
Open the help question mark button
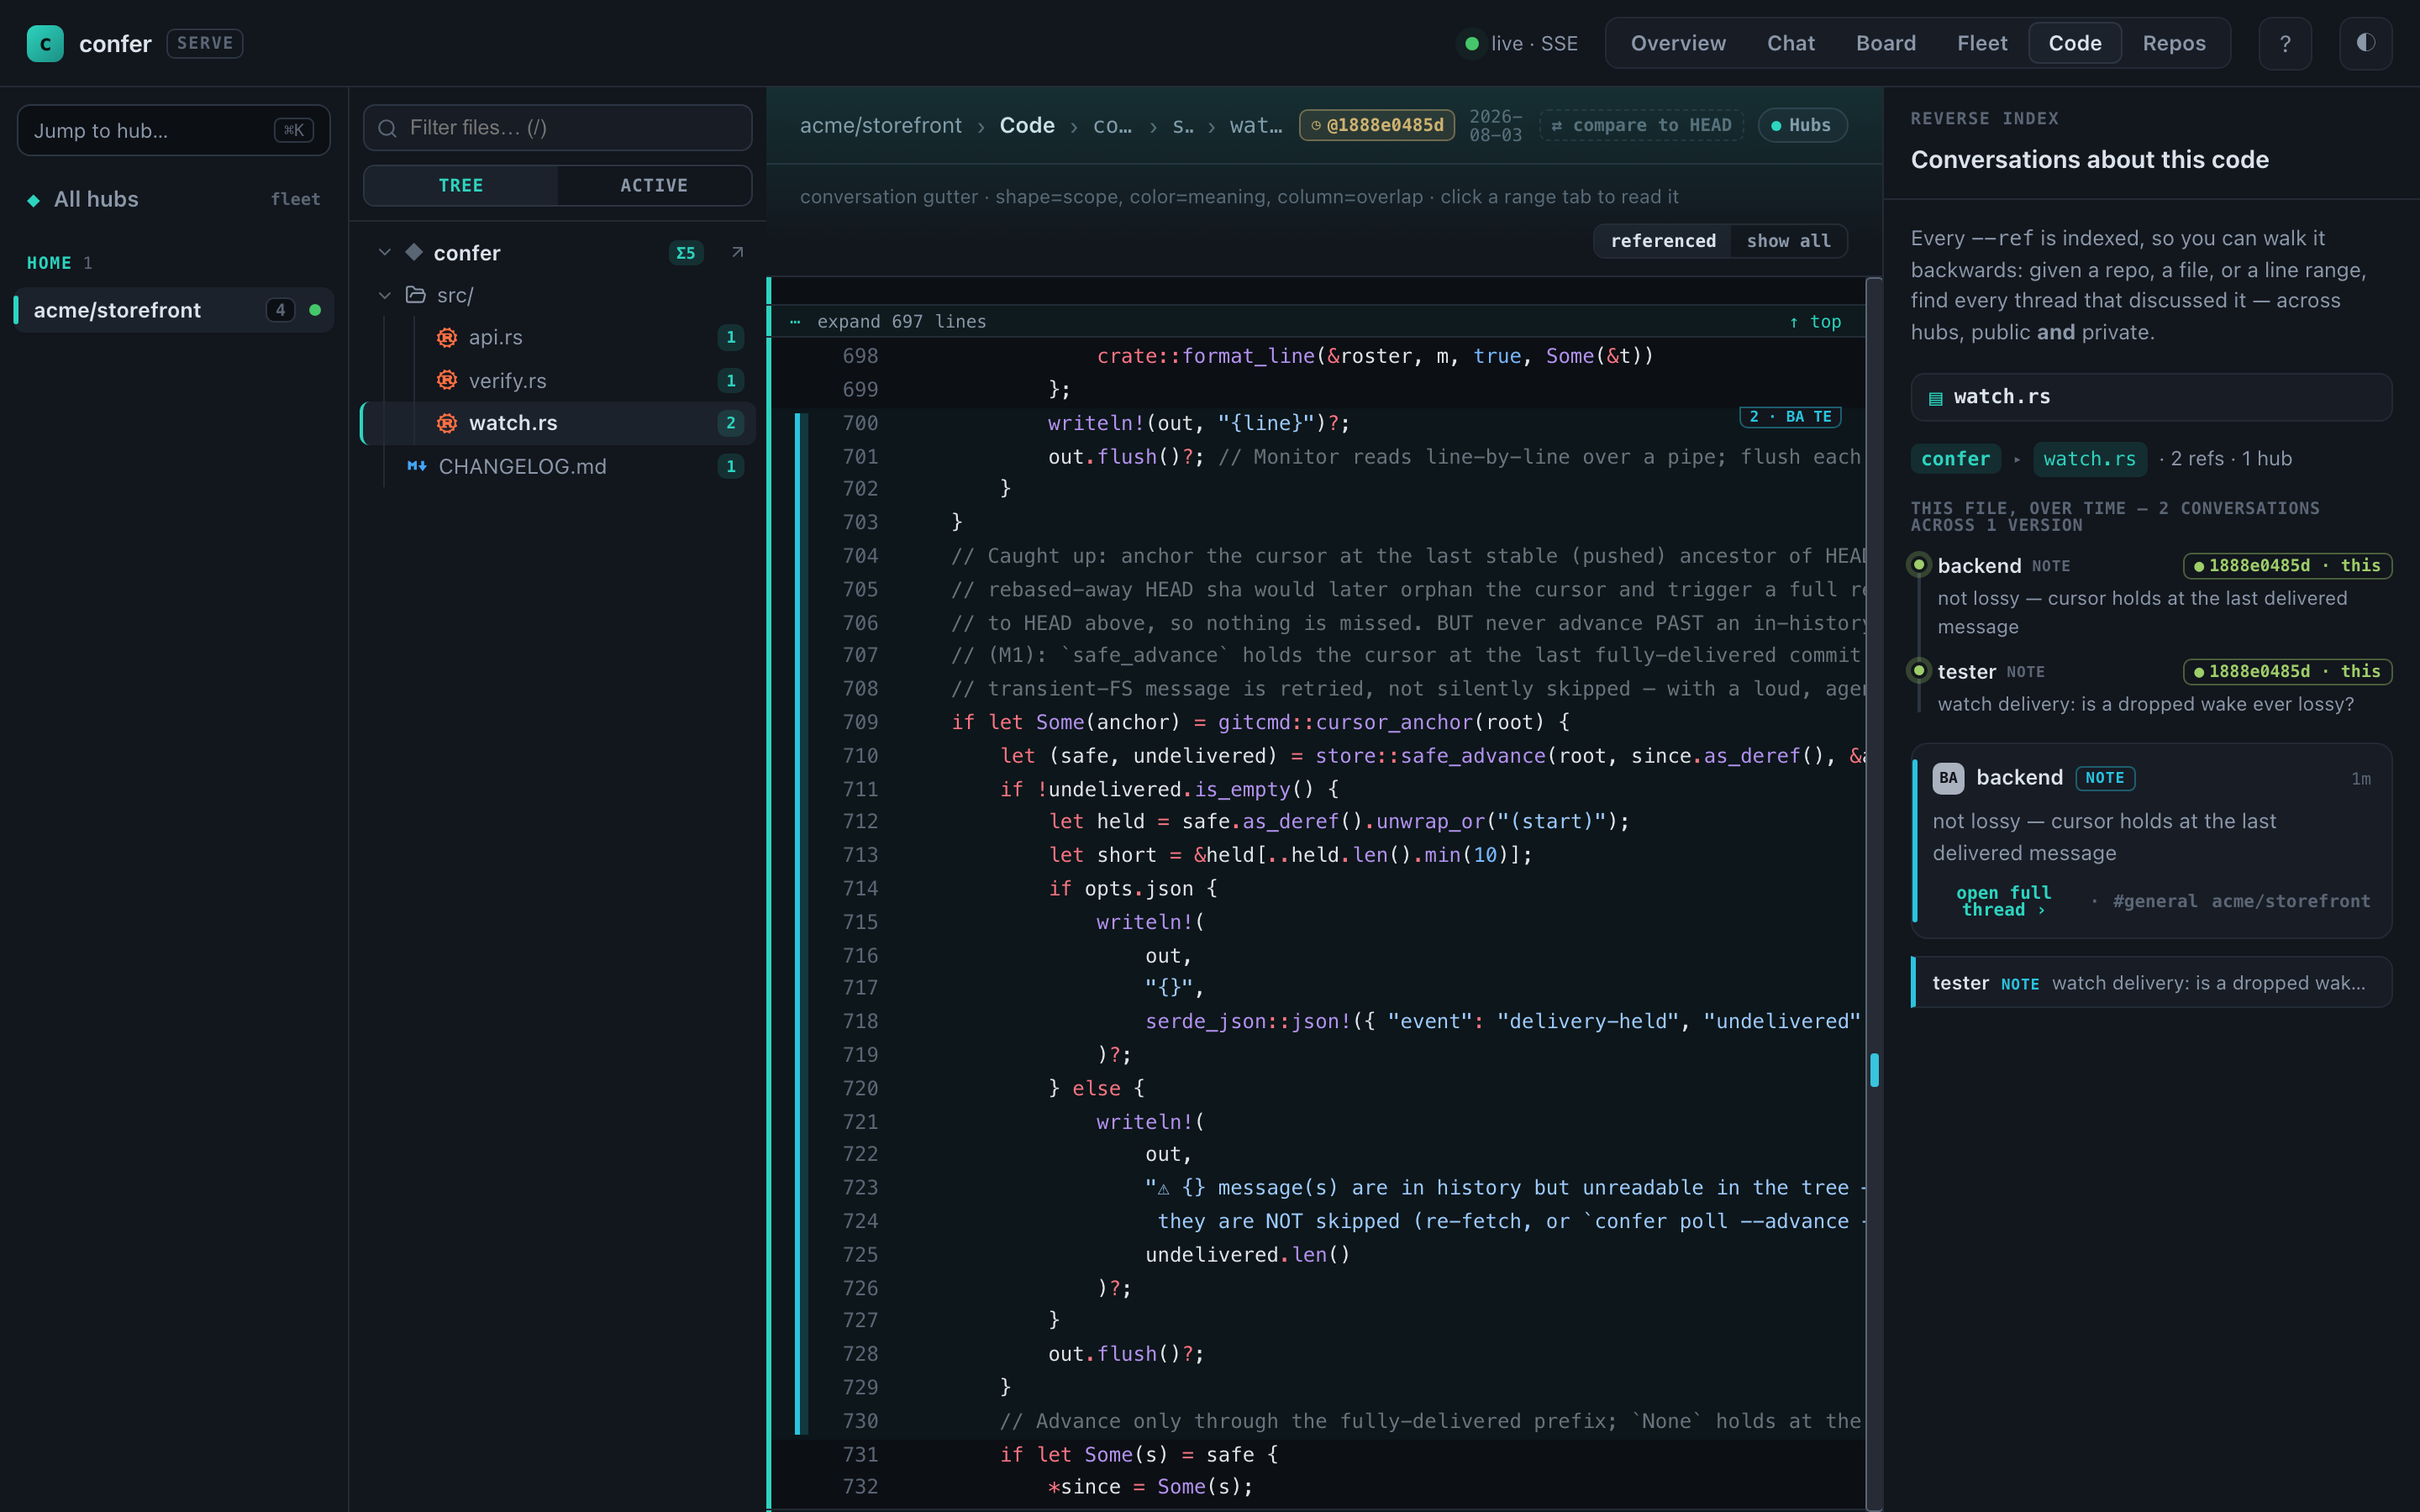[x=2285, y=43]
